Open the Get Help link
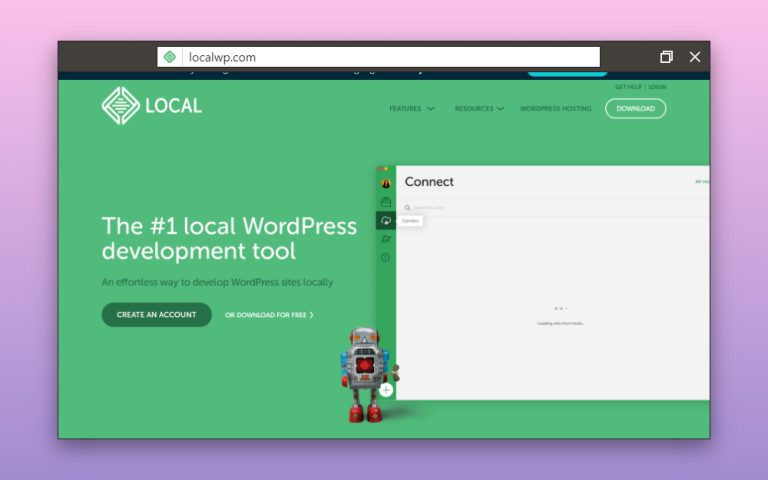The height and width of the screenshot is (480, 768). click(x=628, y=87)
